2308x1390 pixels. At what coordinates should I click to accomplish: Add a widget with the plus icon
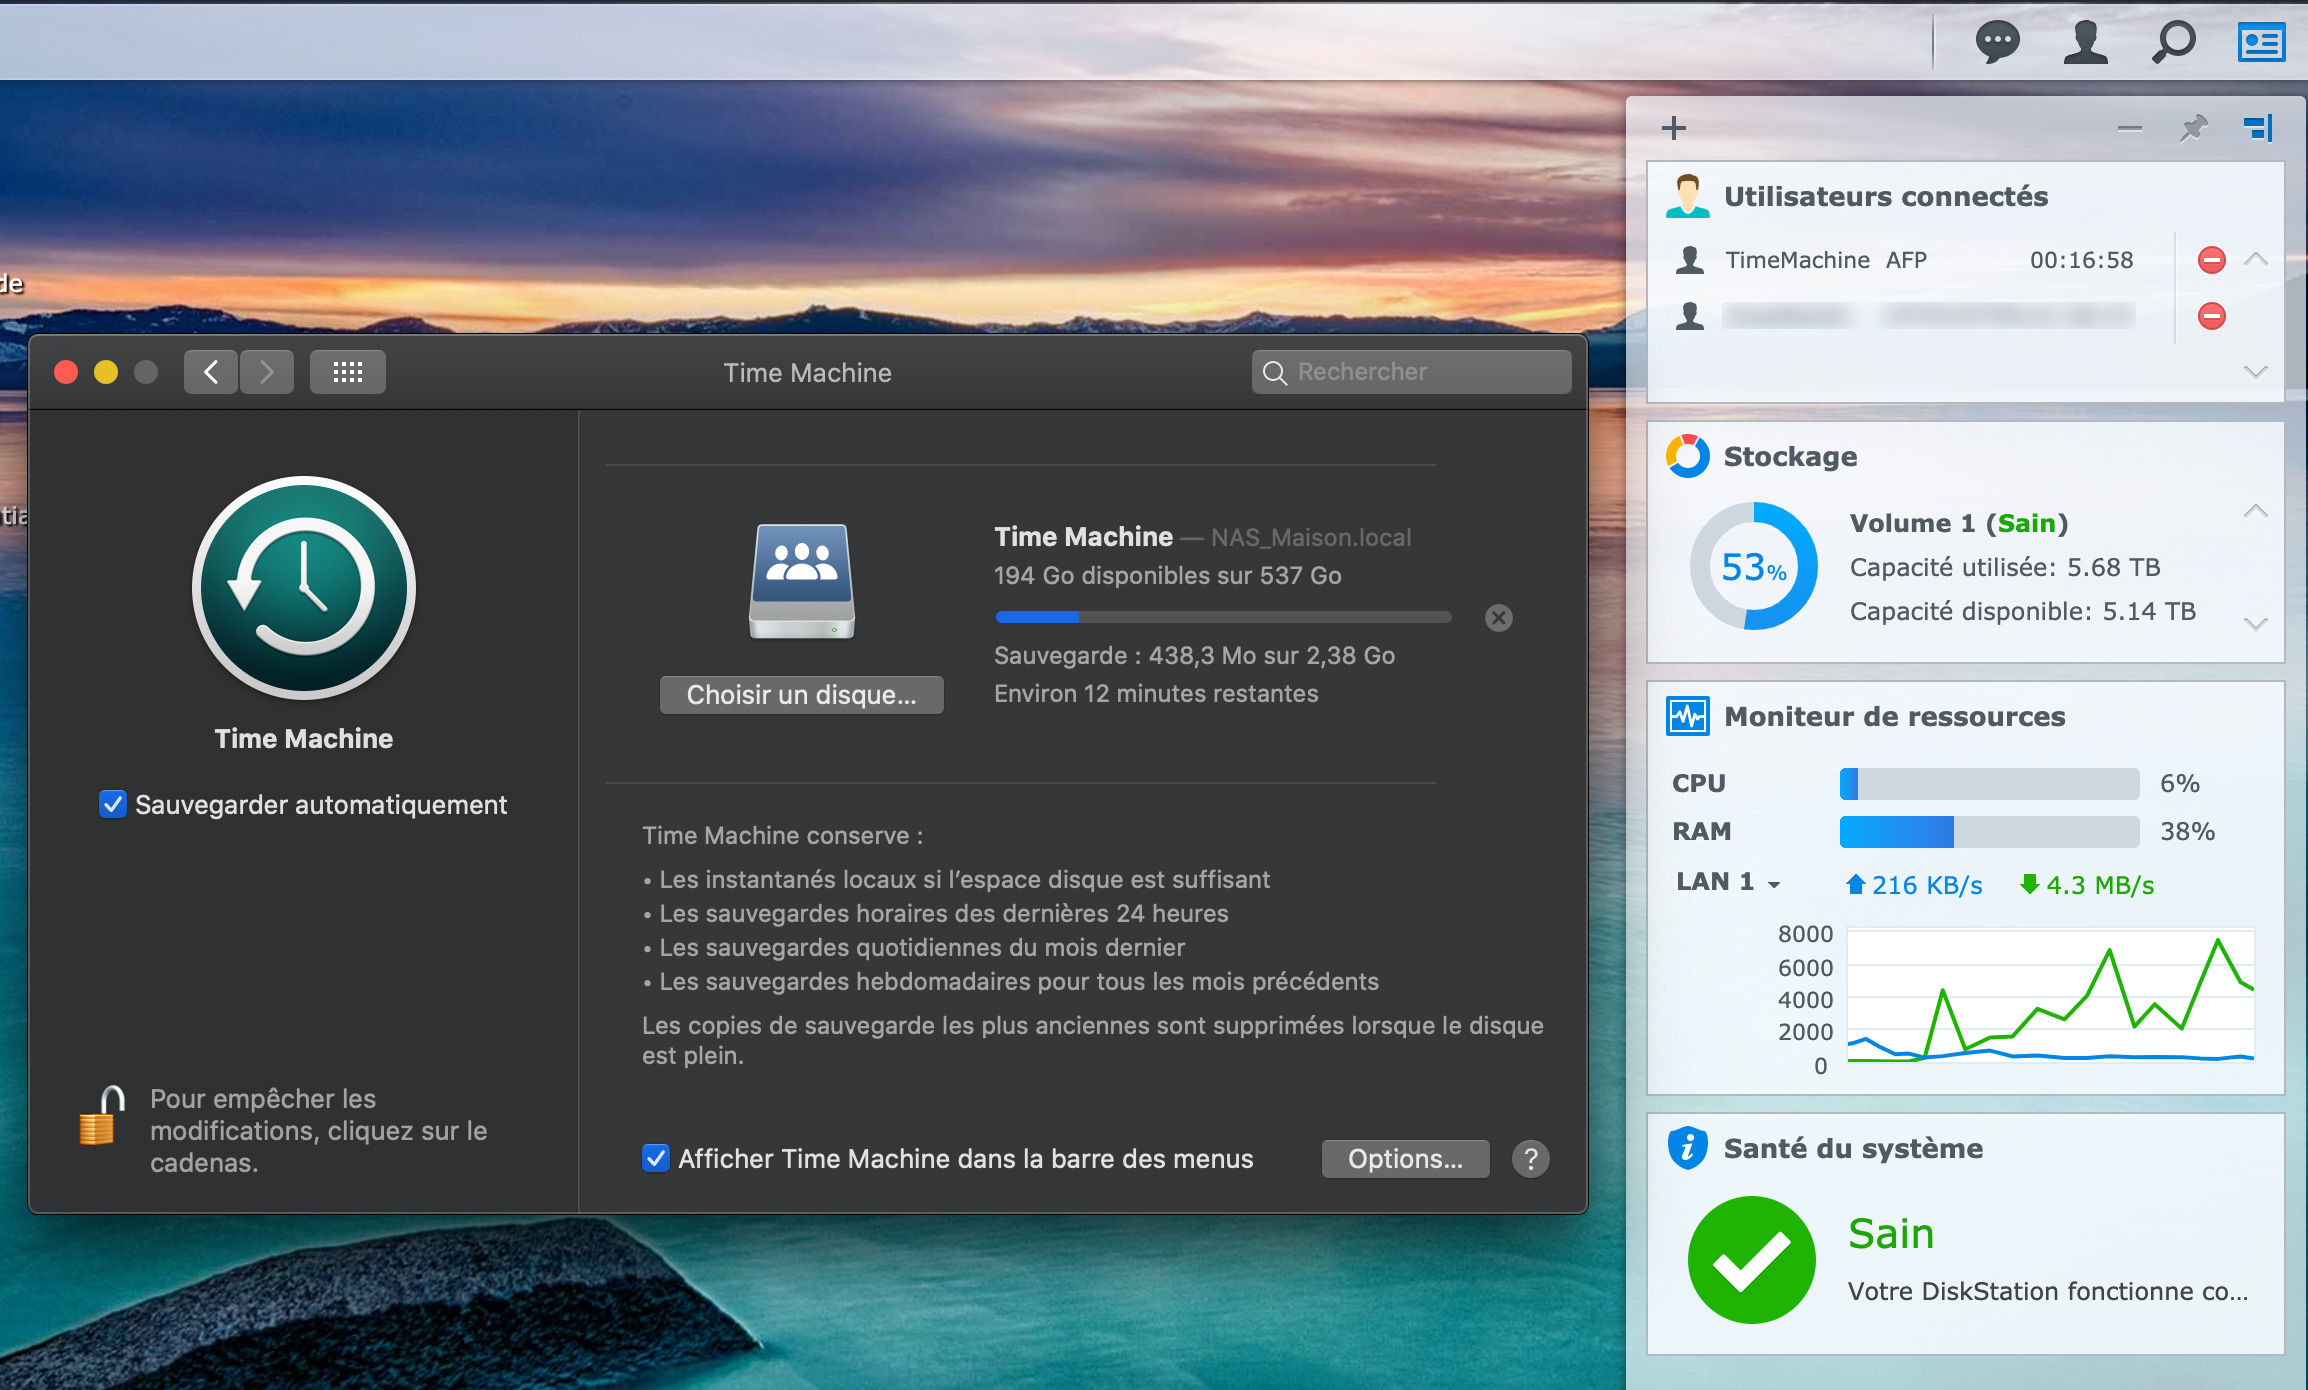pos(1674,128)
